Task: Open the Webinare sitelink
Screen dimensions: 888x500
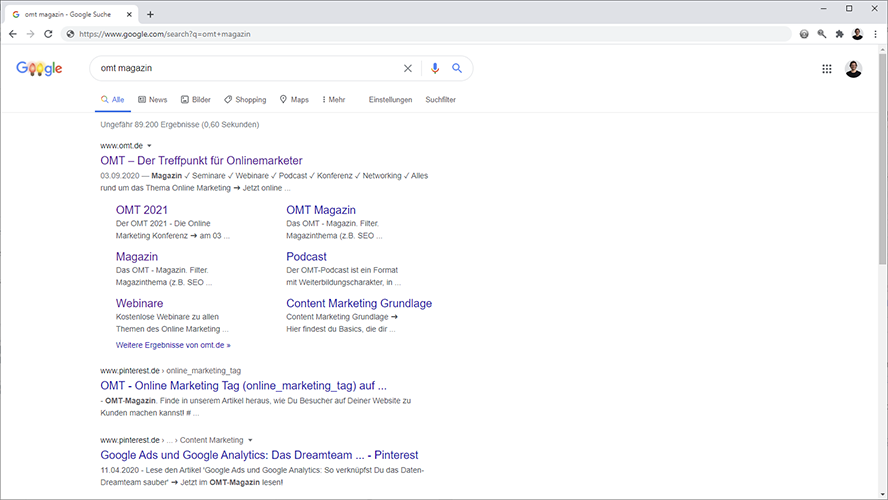Action: coord(139,304)
